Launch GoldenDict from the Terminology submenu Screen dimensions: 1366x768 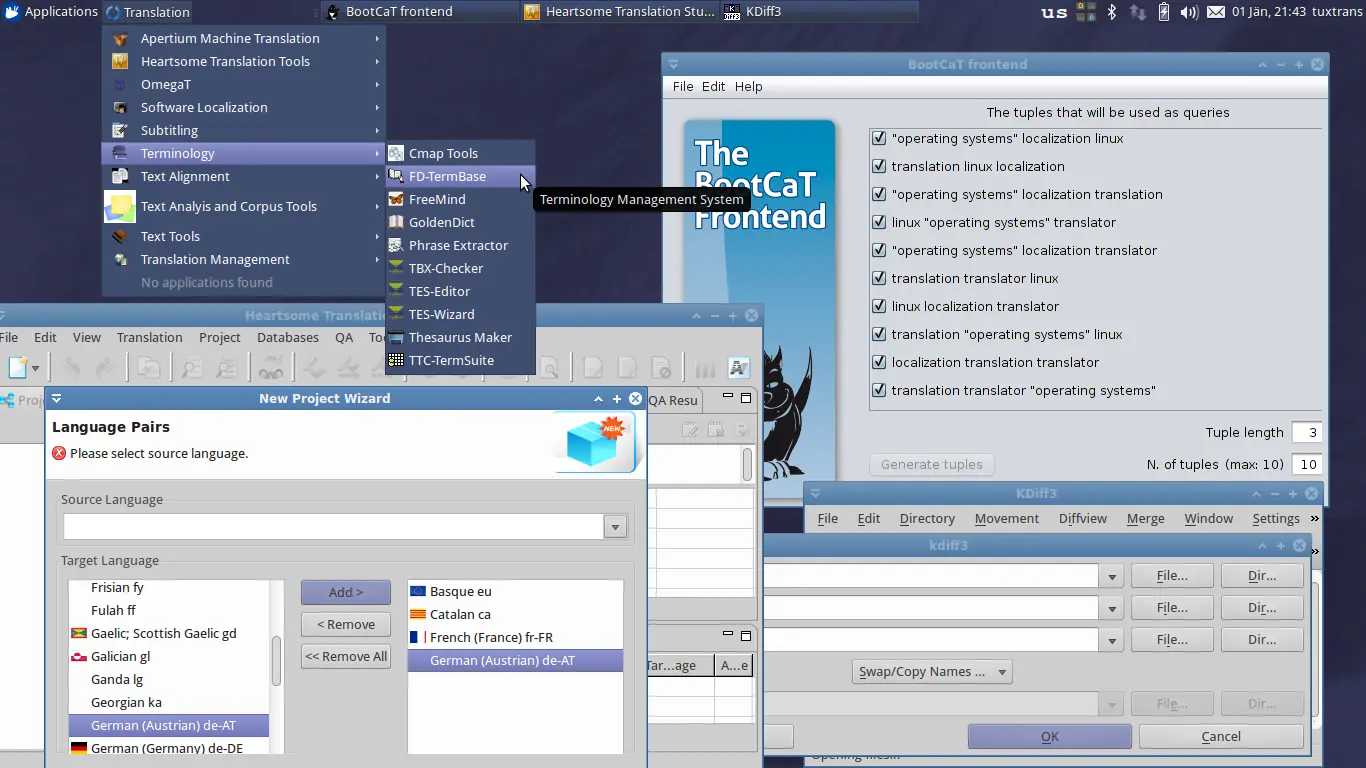tap(460, 222)
